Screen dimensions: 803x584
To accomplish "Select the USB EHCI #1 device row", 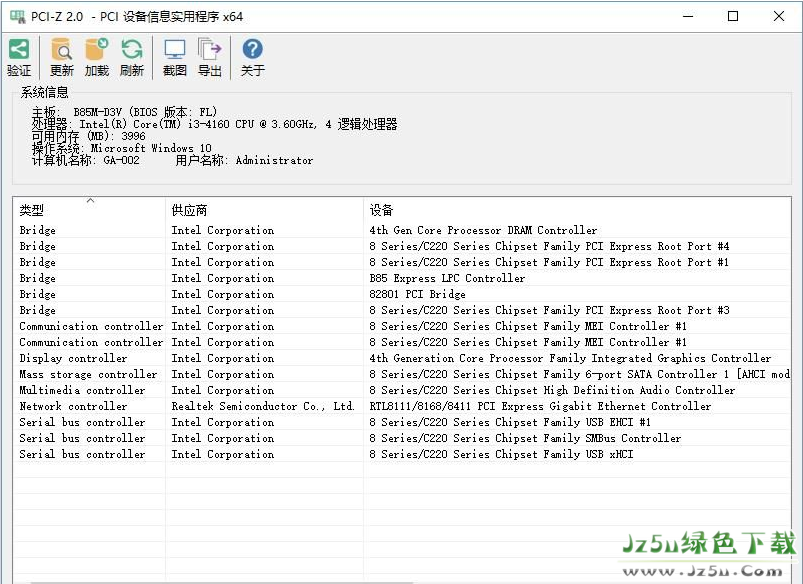I will [402, 422].
